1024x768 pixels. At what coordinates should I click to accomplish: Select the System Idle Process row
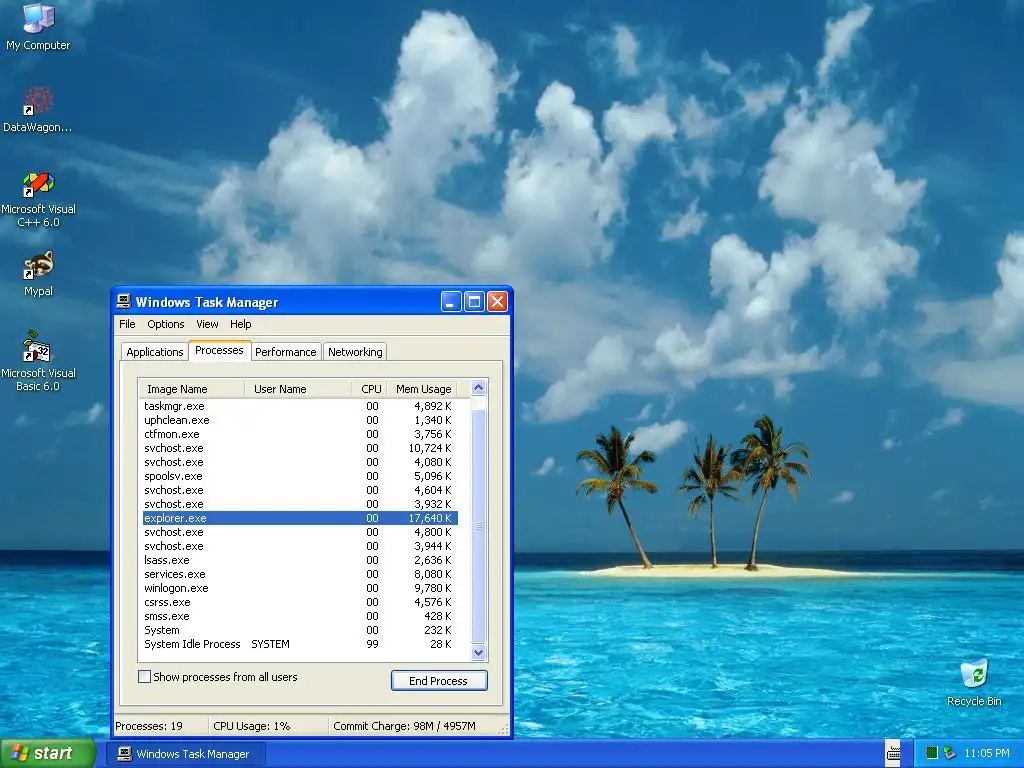[300, 645]
